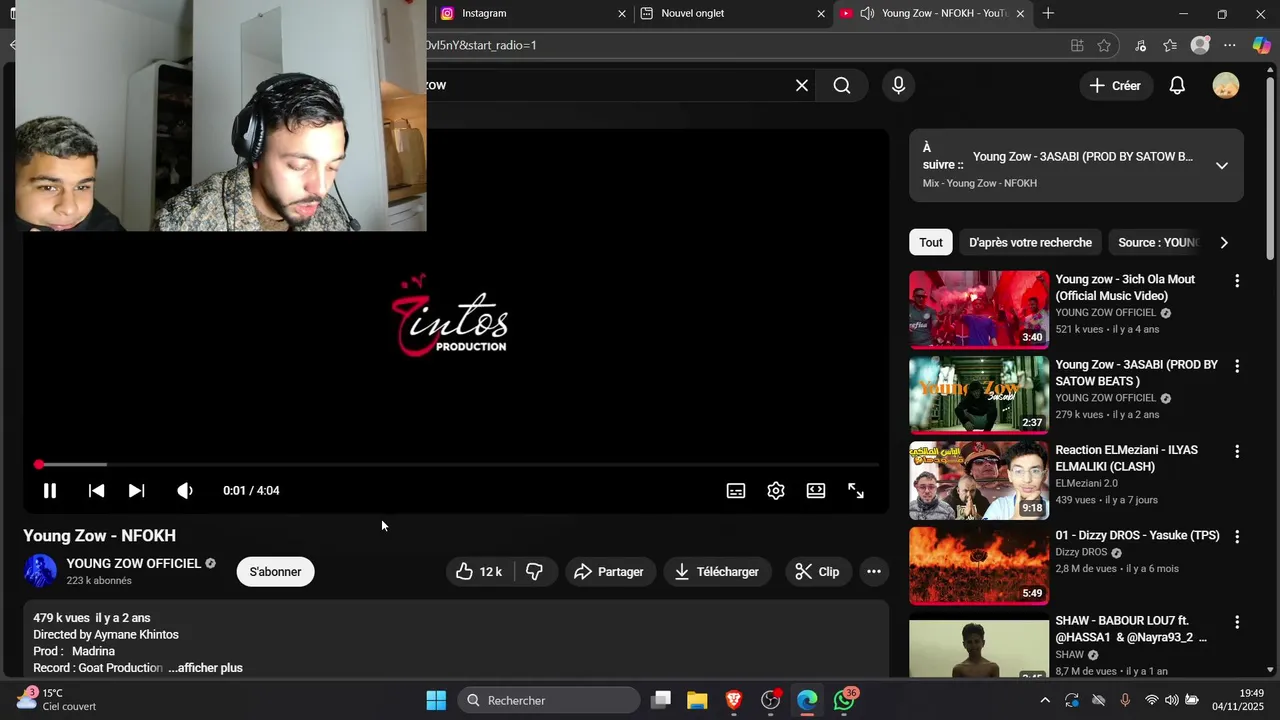1280x720 pixels.
Task: Open Edge favorites list icon
Action: click(1170, 45)
